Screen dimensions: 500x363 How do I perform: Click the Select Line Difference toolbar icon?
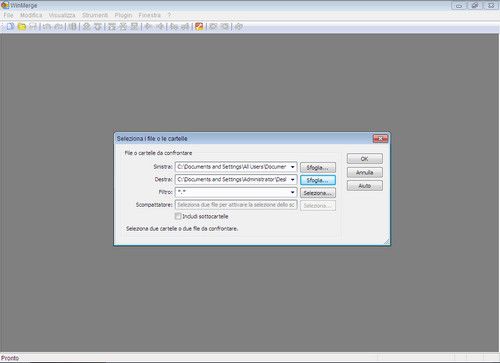point(72,26)
